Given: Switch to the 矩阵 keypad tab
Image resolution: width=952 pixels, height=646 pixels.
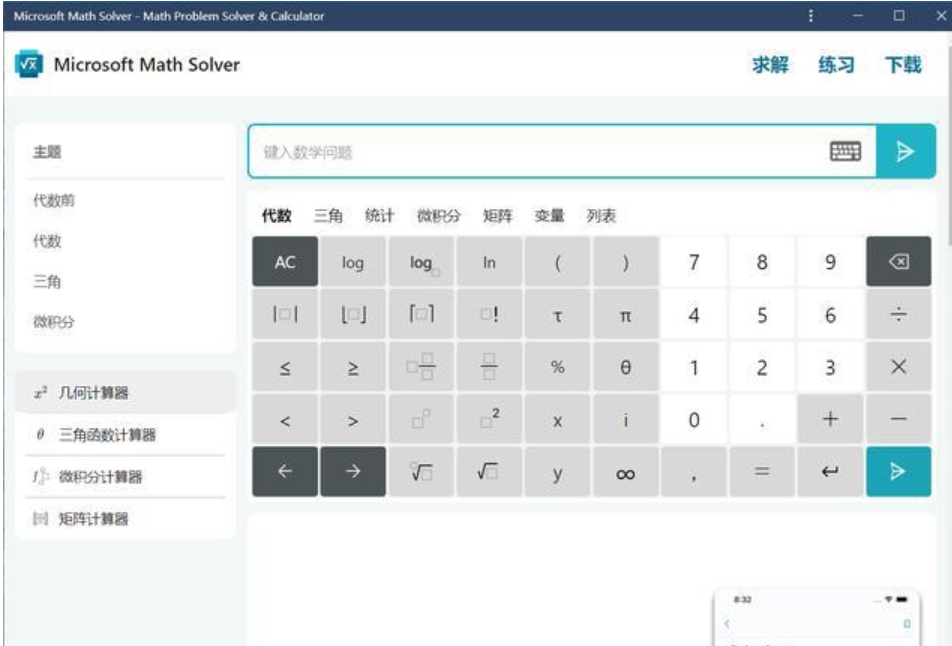Looking at the screenshot, I should tap(497, 216).
